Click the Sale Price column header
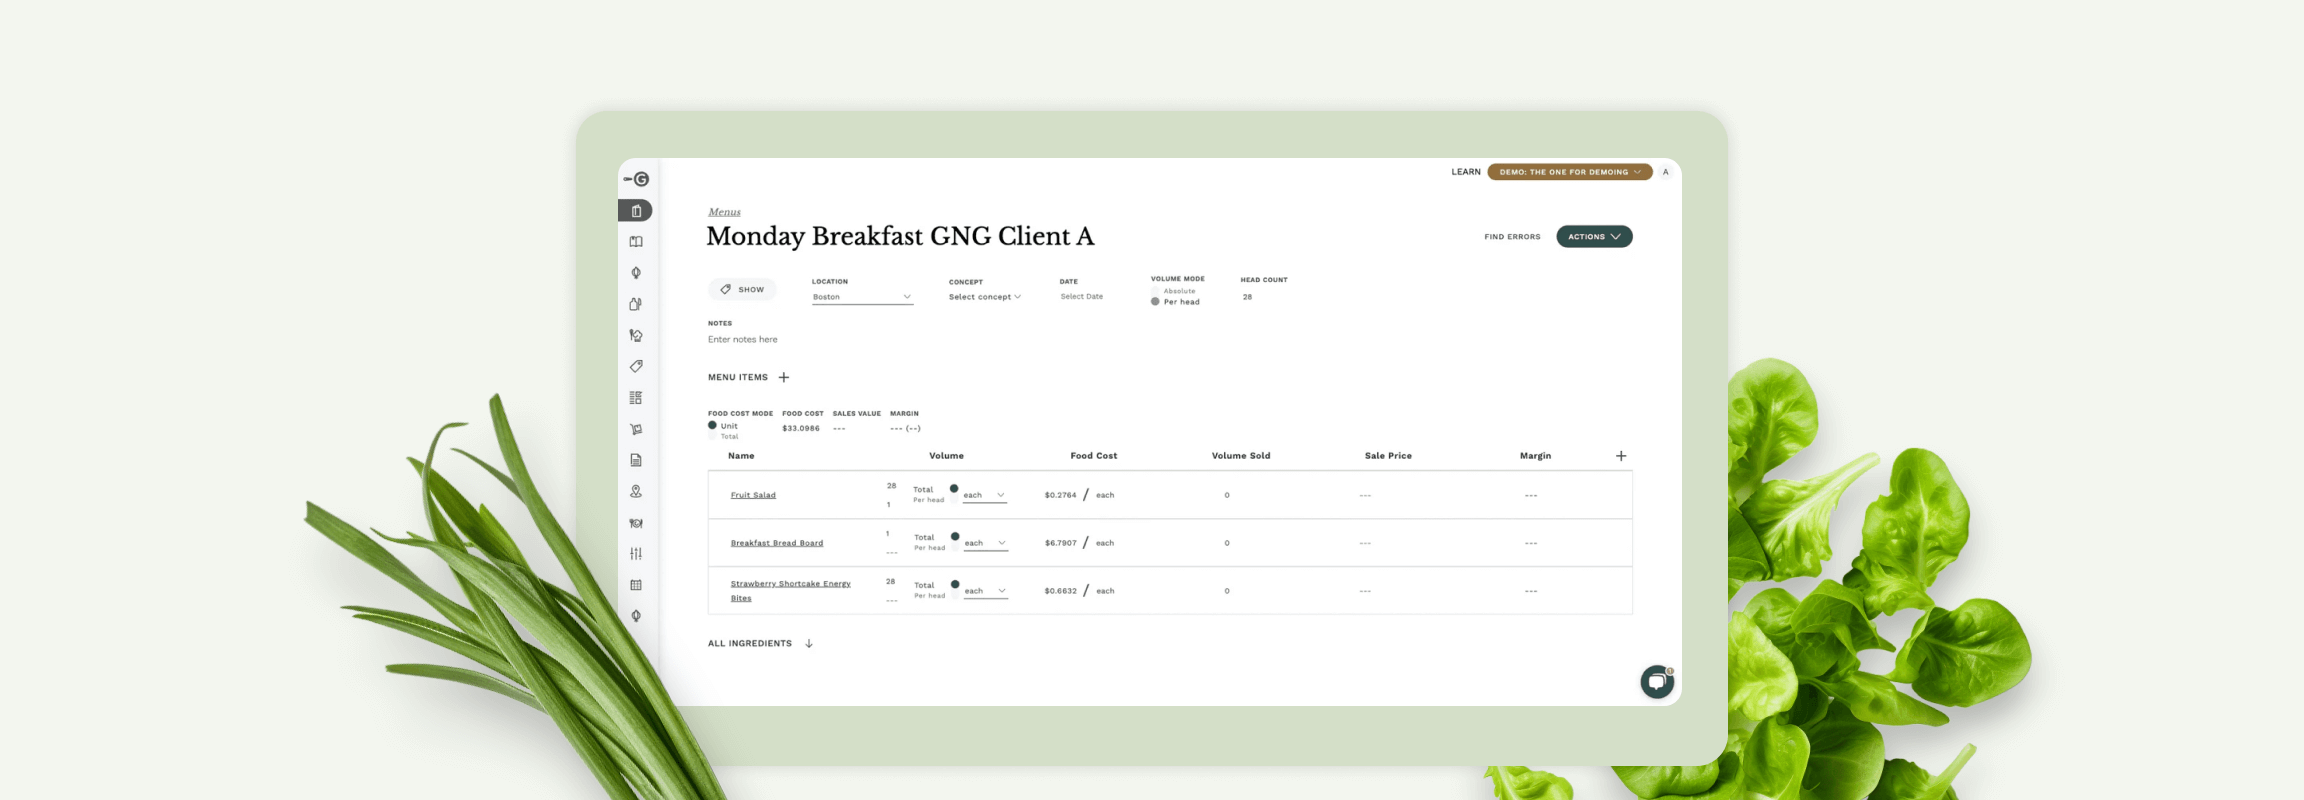 (1388, 456)
